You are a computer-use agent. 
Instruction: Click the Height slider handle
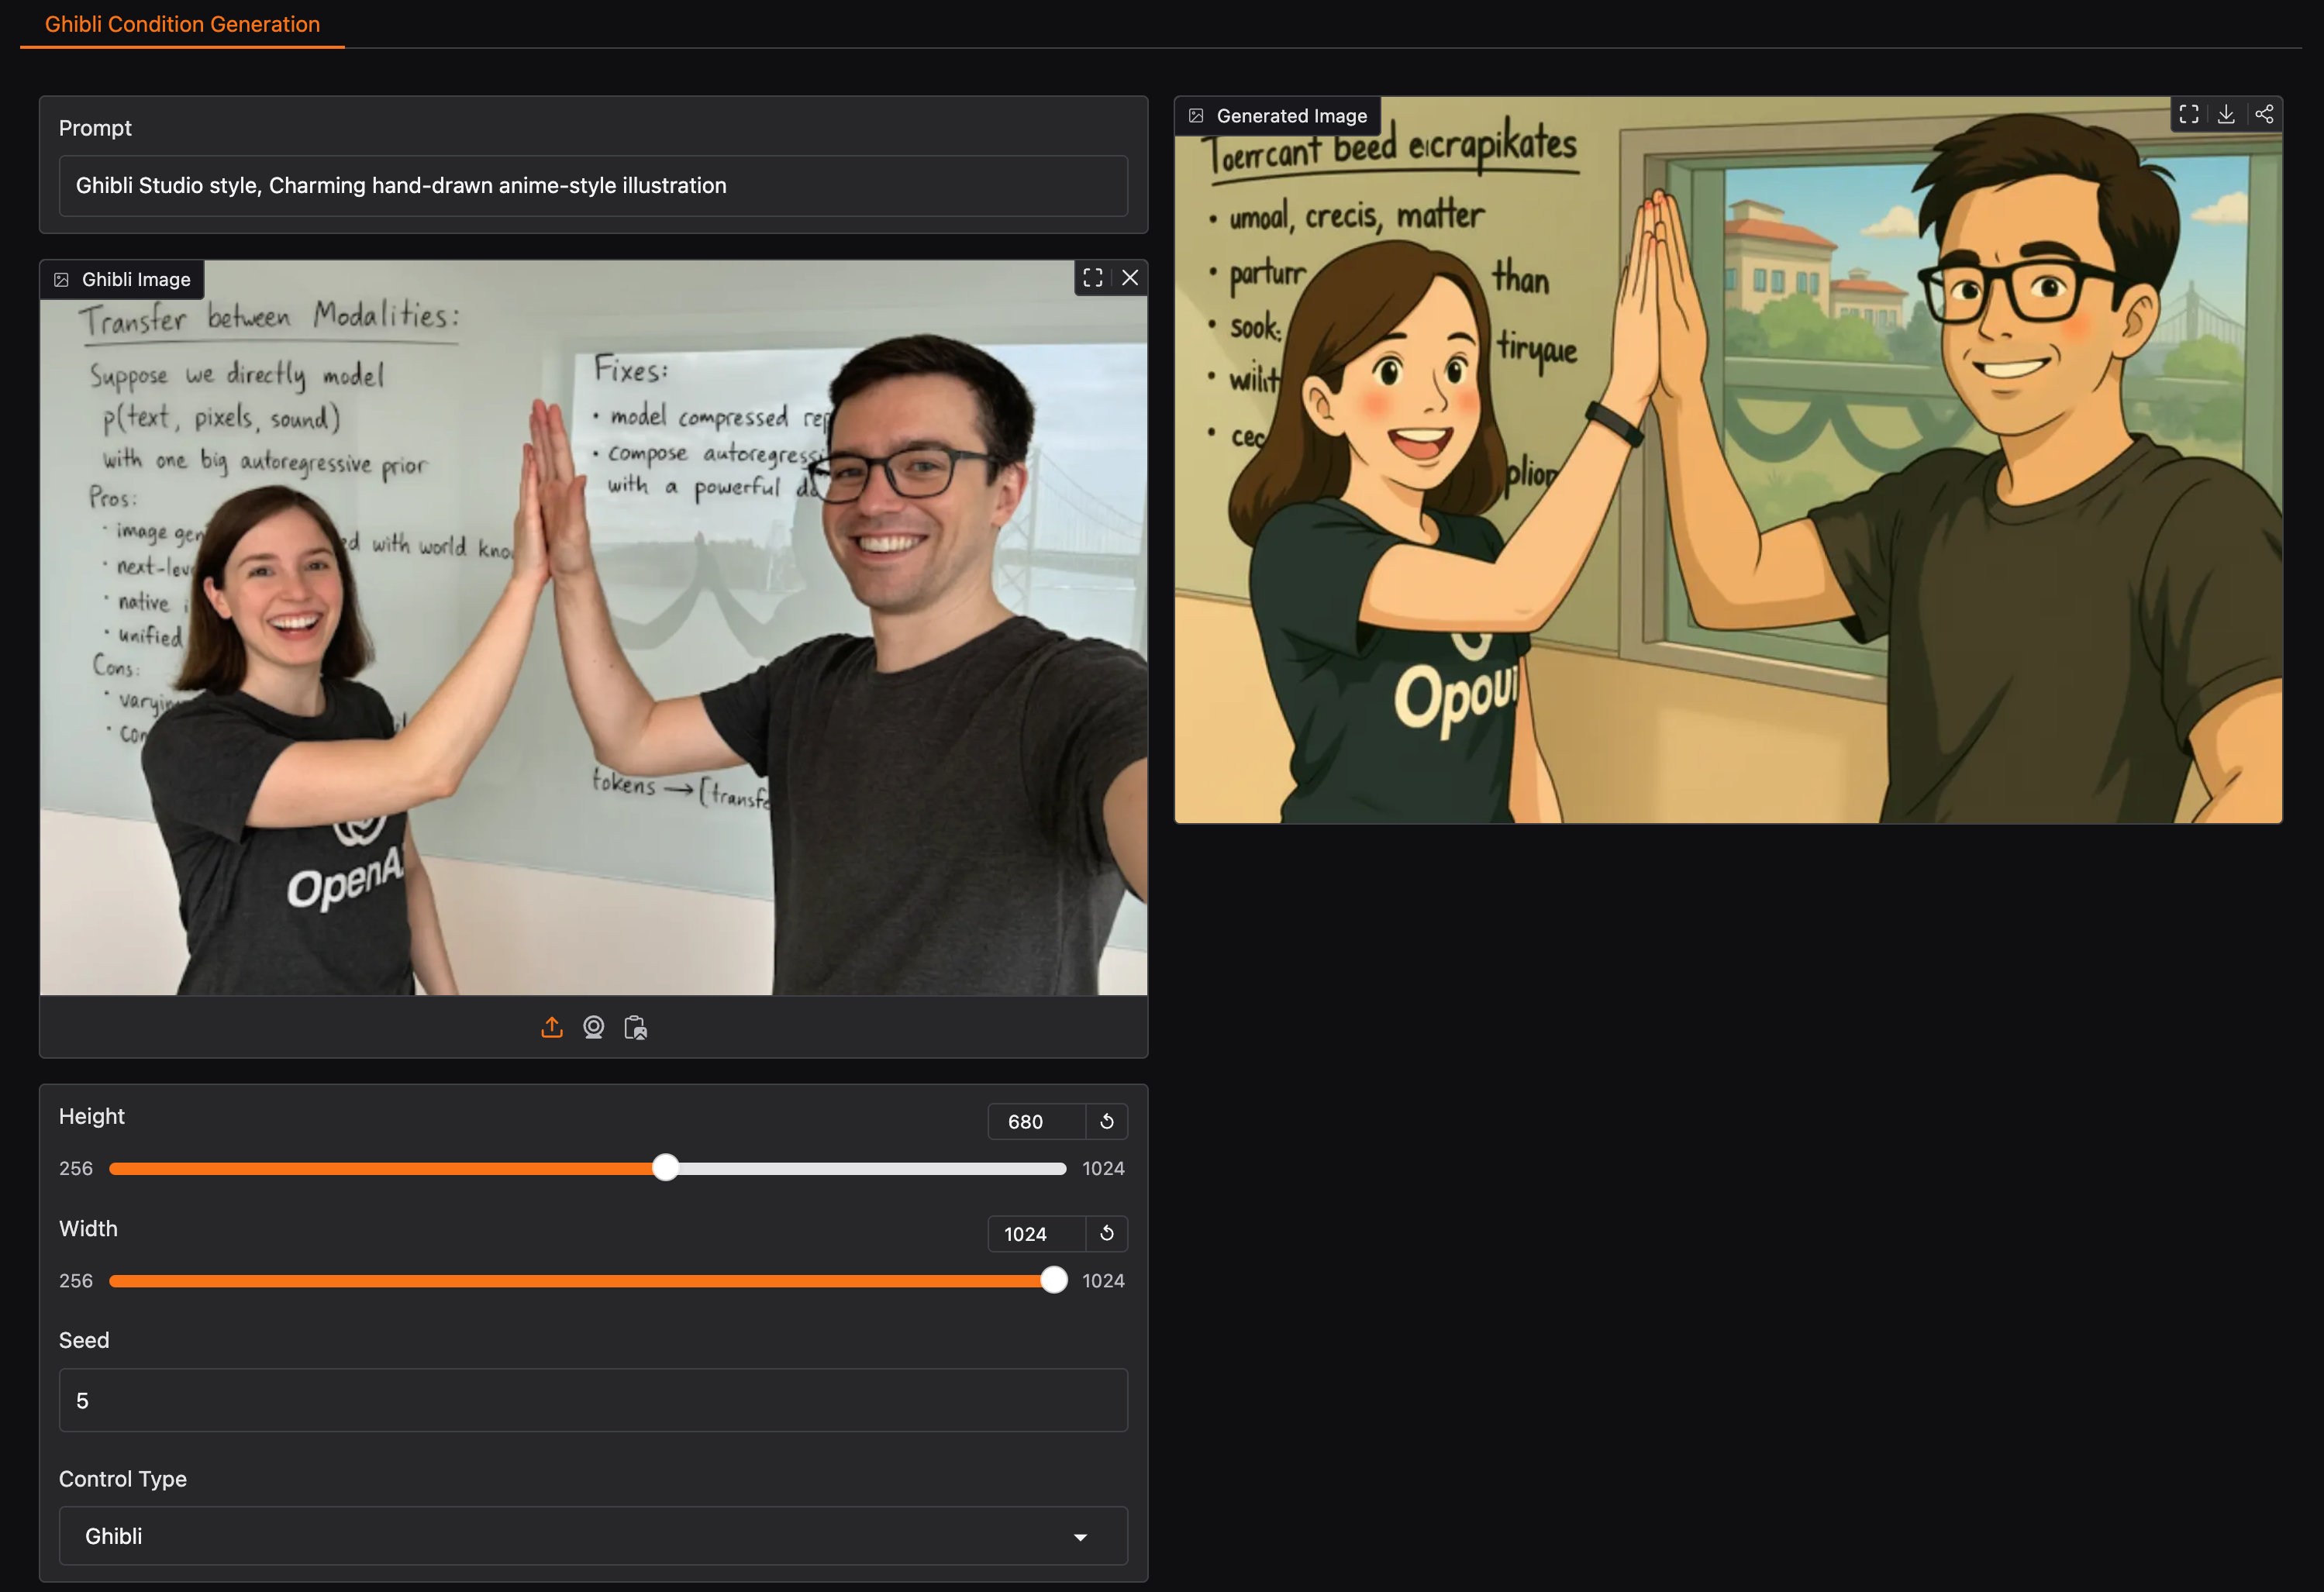point(665,1168)
